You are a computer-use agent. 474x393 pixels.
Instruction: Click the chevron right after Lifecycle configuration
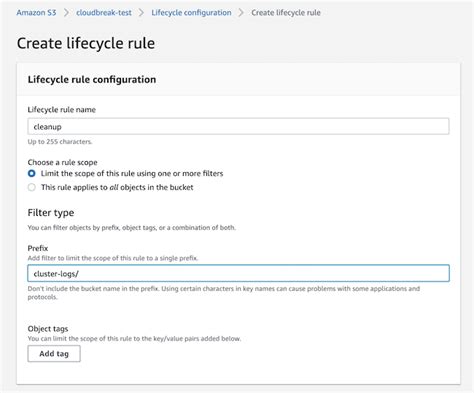click(x=241, y=13)
